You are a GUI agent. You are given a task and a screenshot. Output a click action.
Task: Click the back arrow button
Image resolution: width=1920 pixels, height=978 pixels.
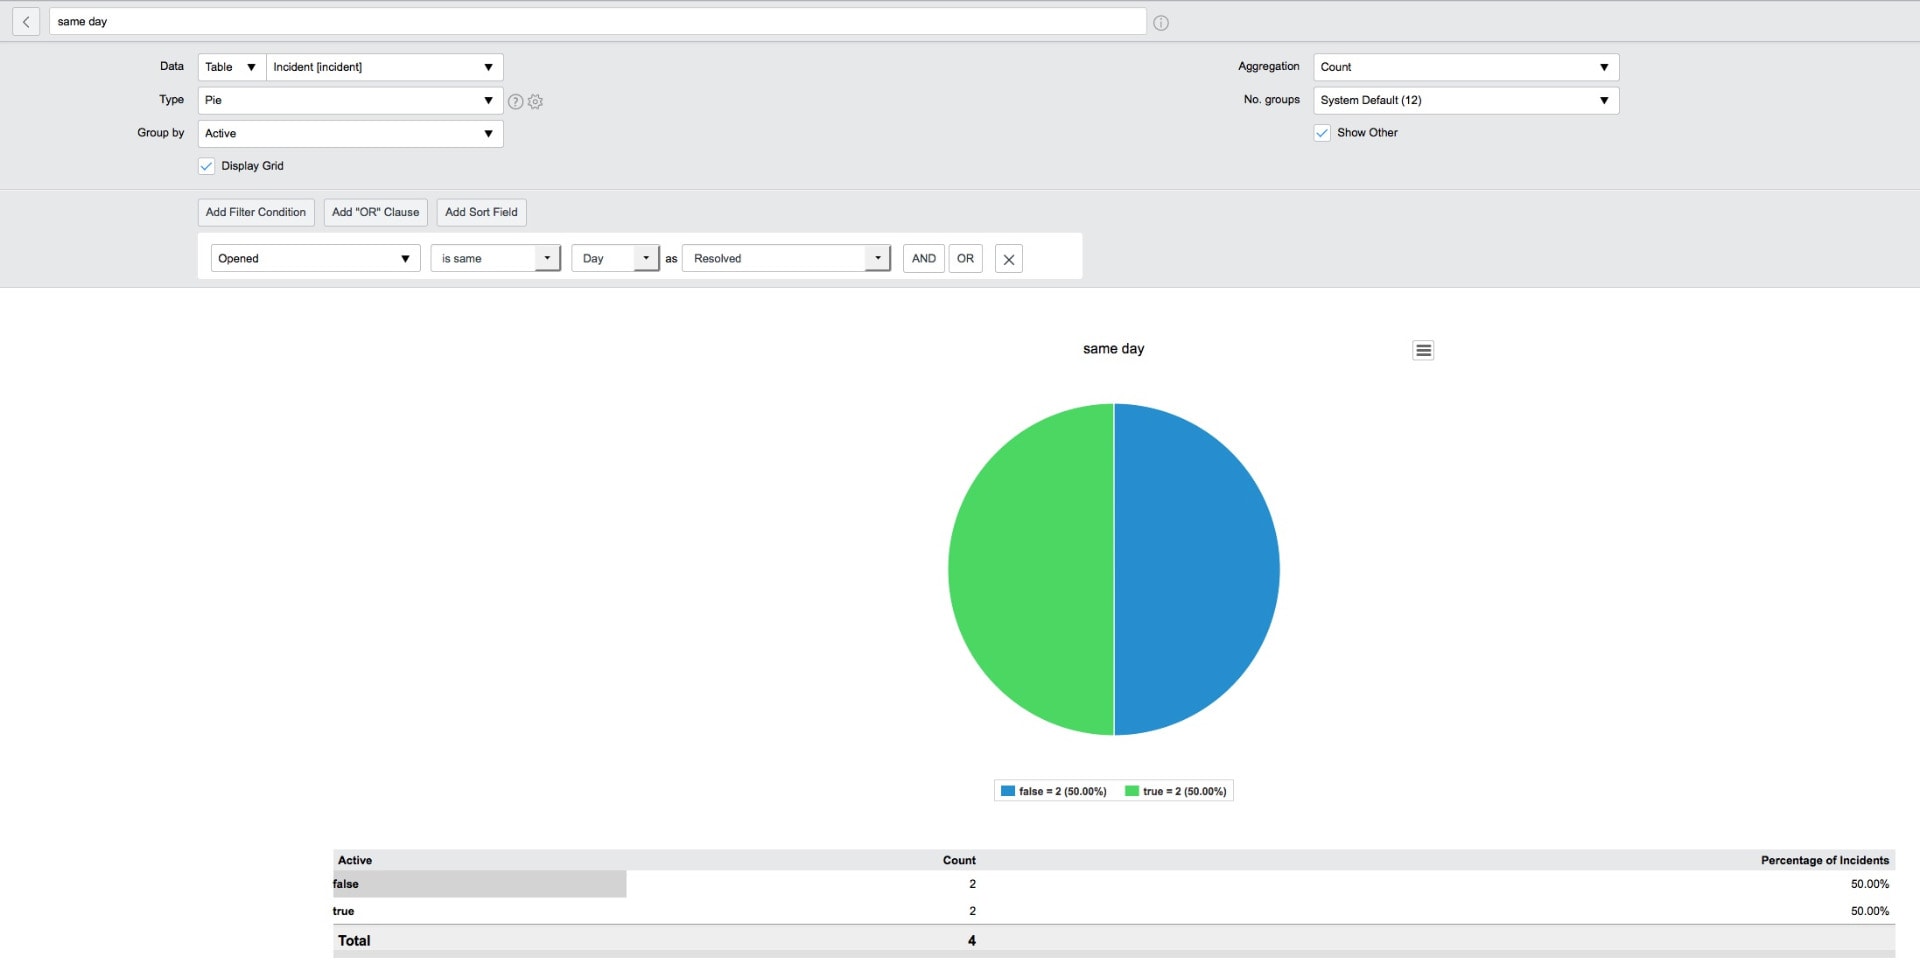coord(26,22)
